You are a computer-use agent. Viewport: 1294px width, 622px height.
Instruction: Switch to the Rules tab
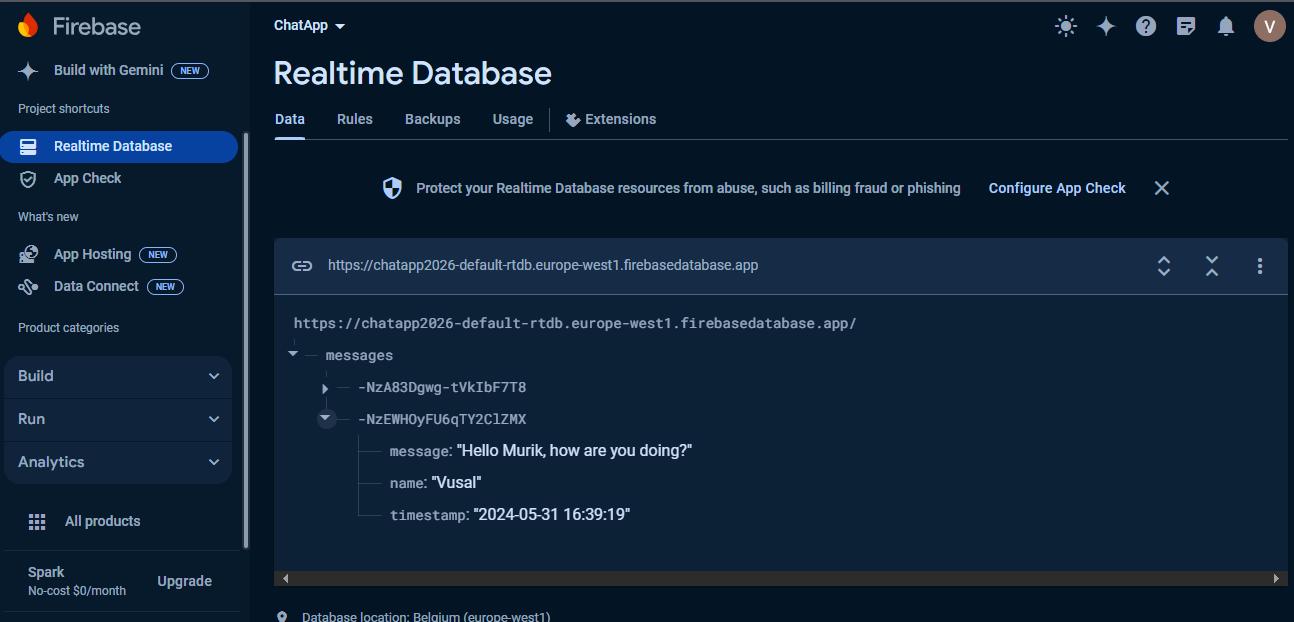[x=354, y=119]
